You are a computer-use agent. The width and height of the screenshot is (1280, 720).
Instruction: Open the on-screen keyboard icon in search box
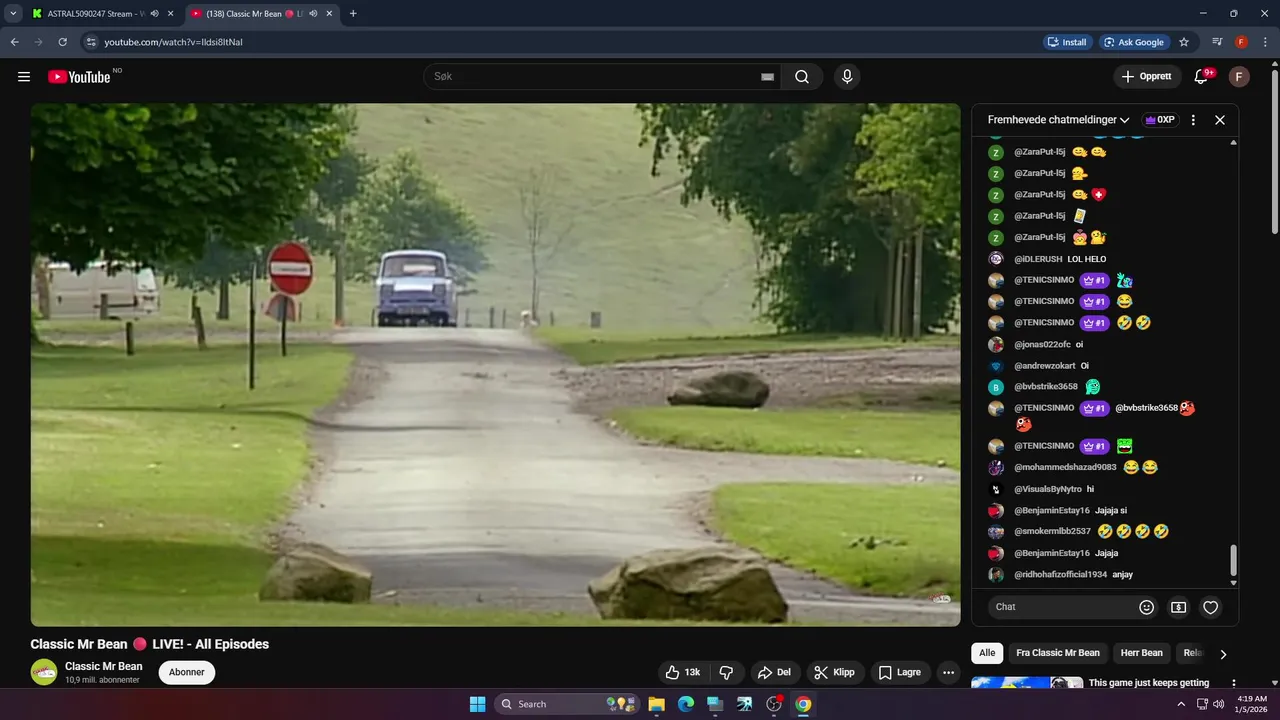[767, 77]
